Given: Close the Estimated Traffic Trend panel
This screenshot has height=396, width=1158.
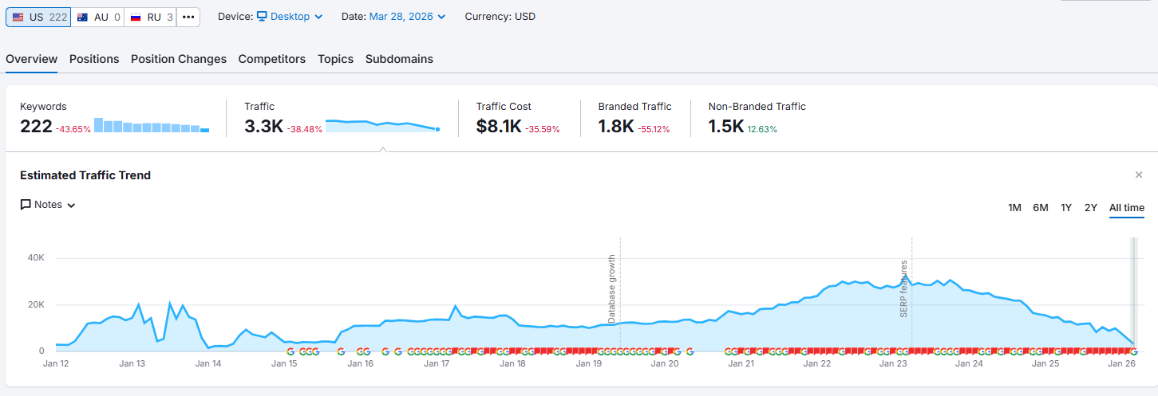Looking at the screenshot, I should click(x=1139, y=174).
